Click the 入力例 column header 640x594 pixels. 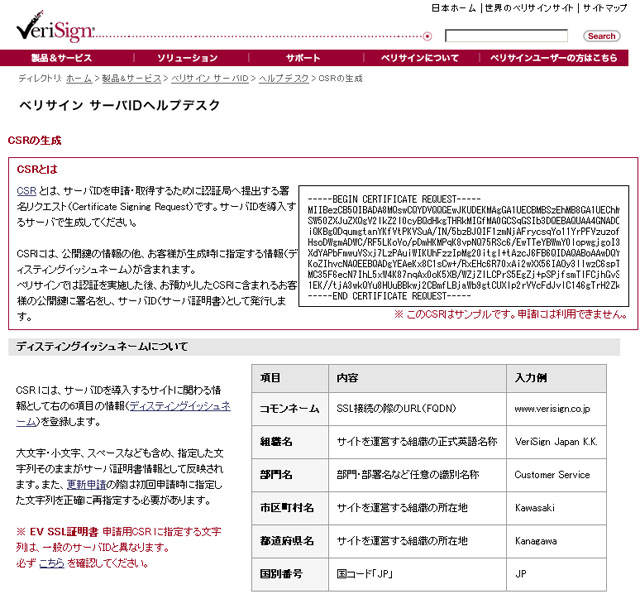tap(556, 378)
